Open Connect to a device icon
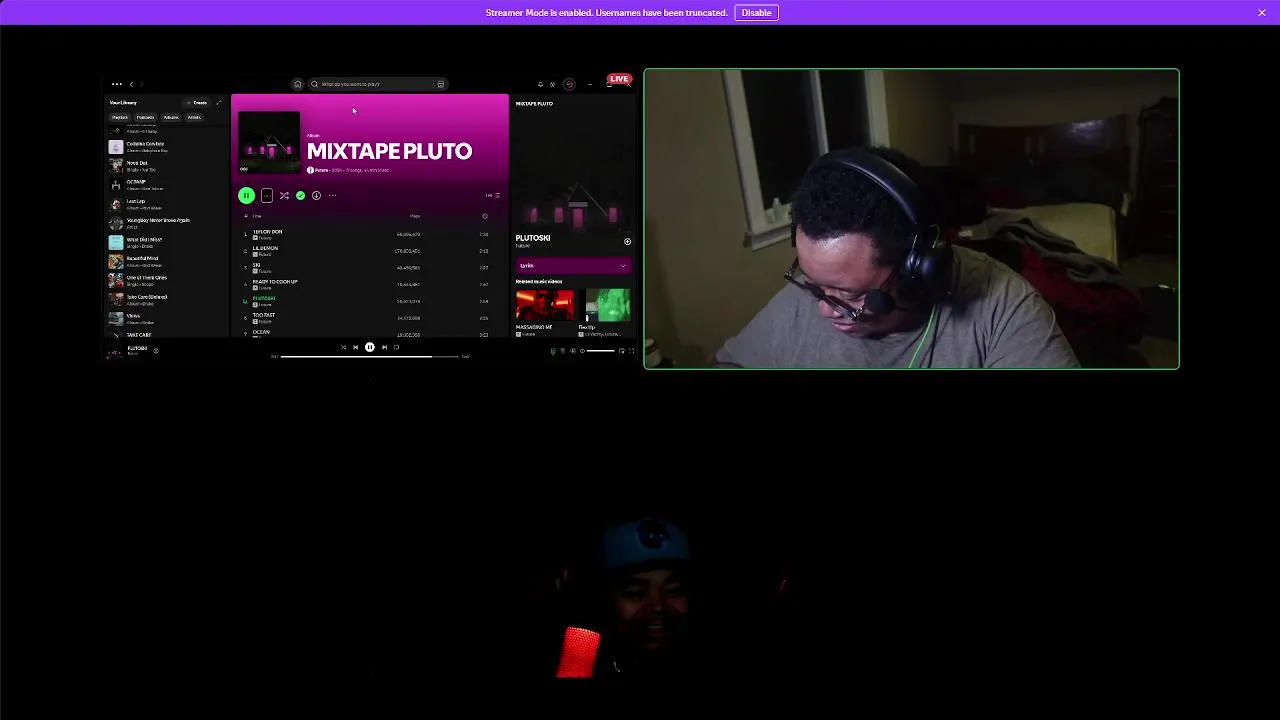Image resolution: width=1280 pixels, height=720 pixels. click(573, 351)
